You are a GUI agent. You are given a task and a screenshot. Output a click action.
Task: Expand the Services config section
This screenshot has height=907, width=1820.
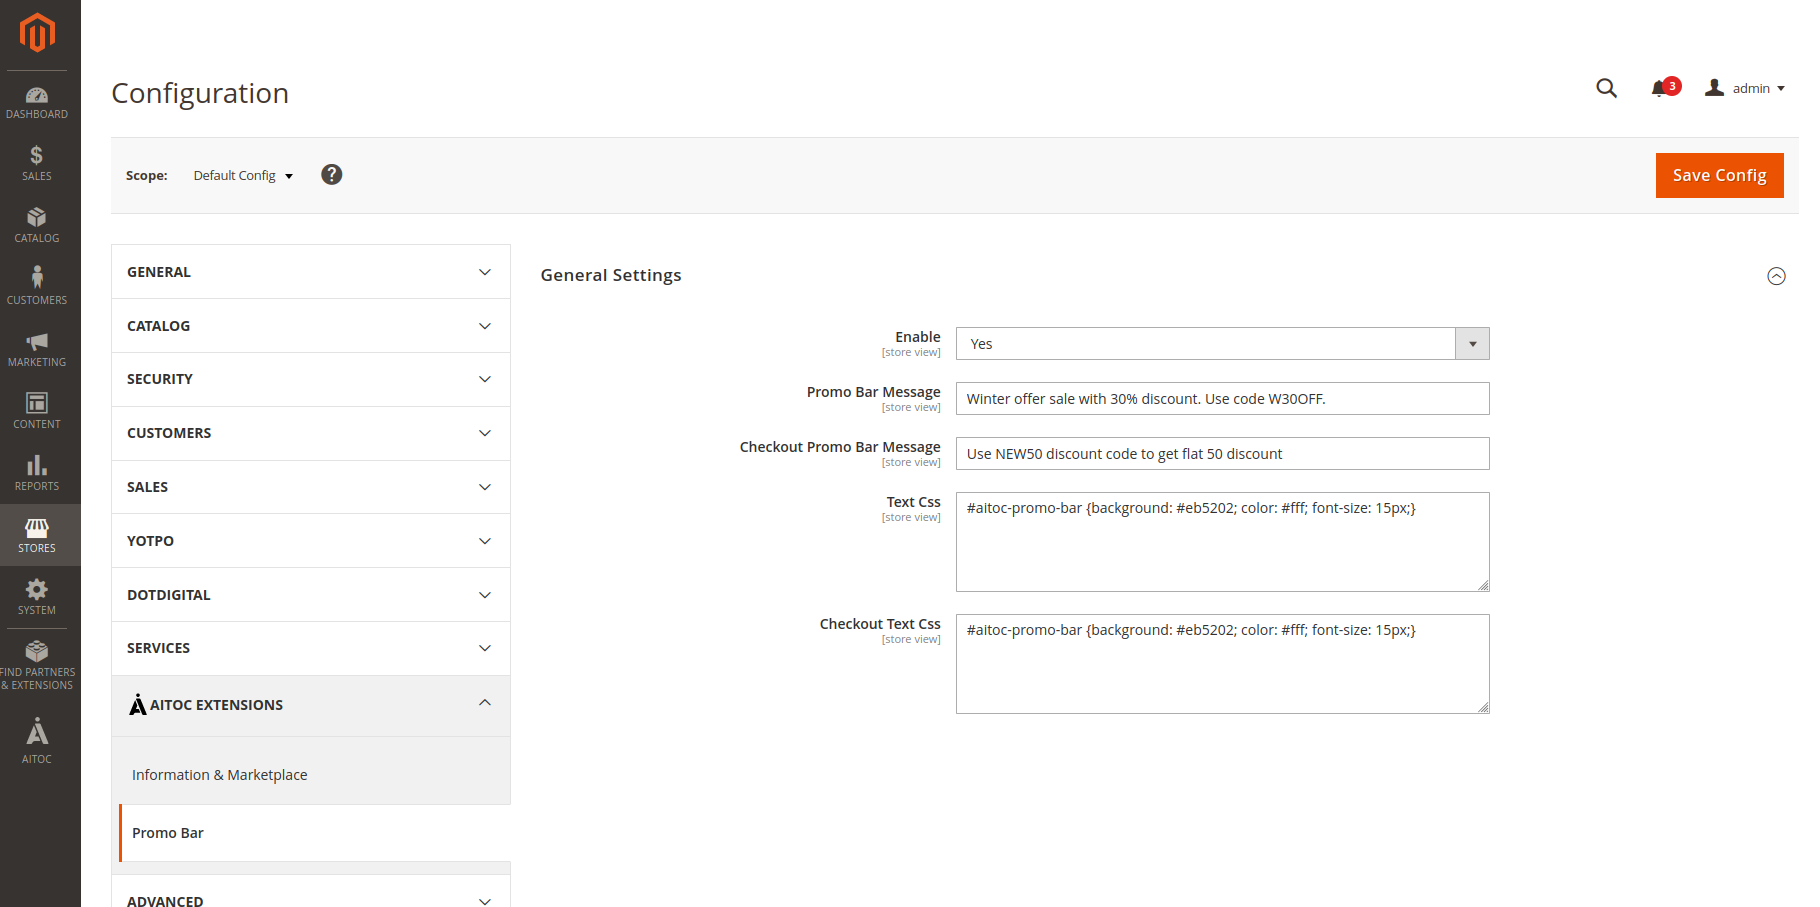[x=311, y=648]
